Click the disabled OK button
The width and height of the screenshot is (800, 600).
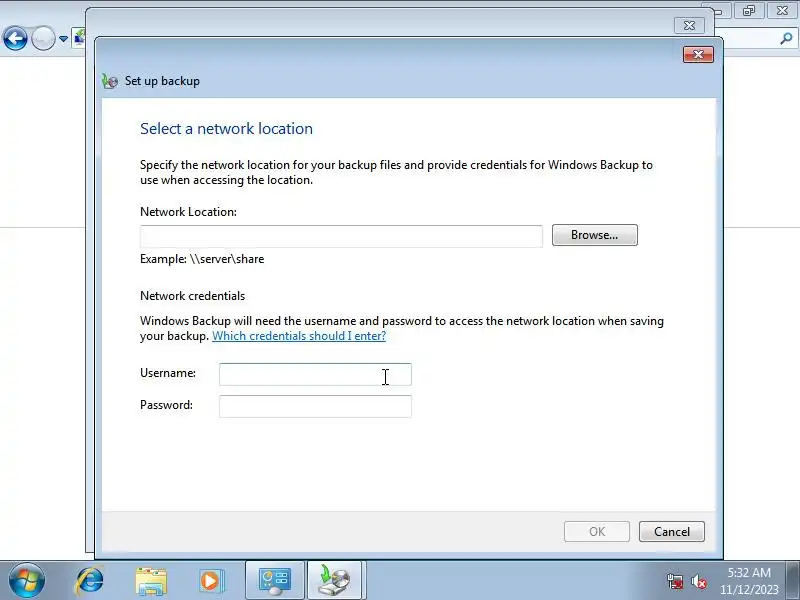[597, 532]
